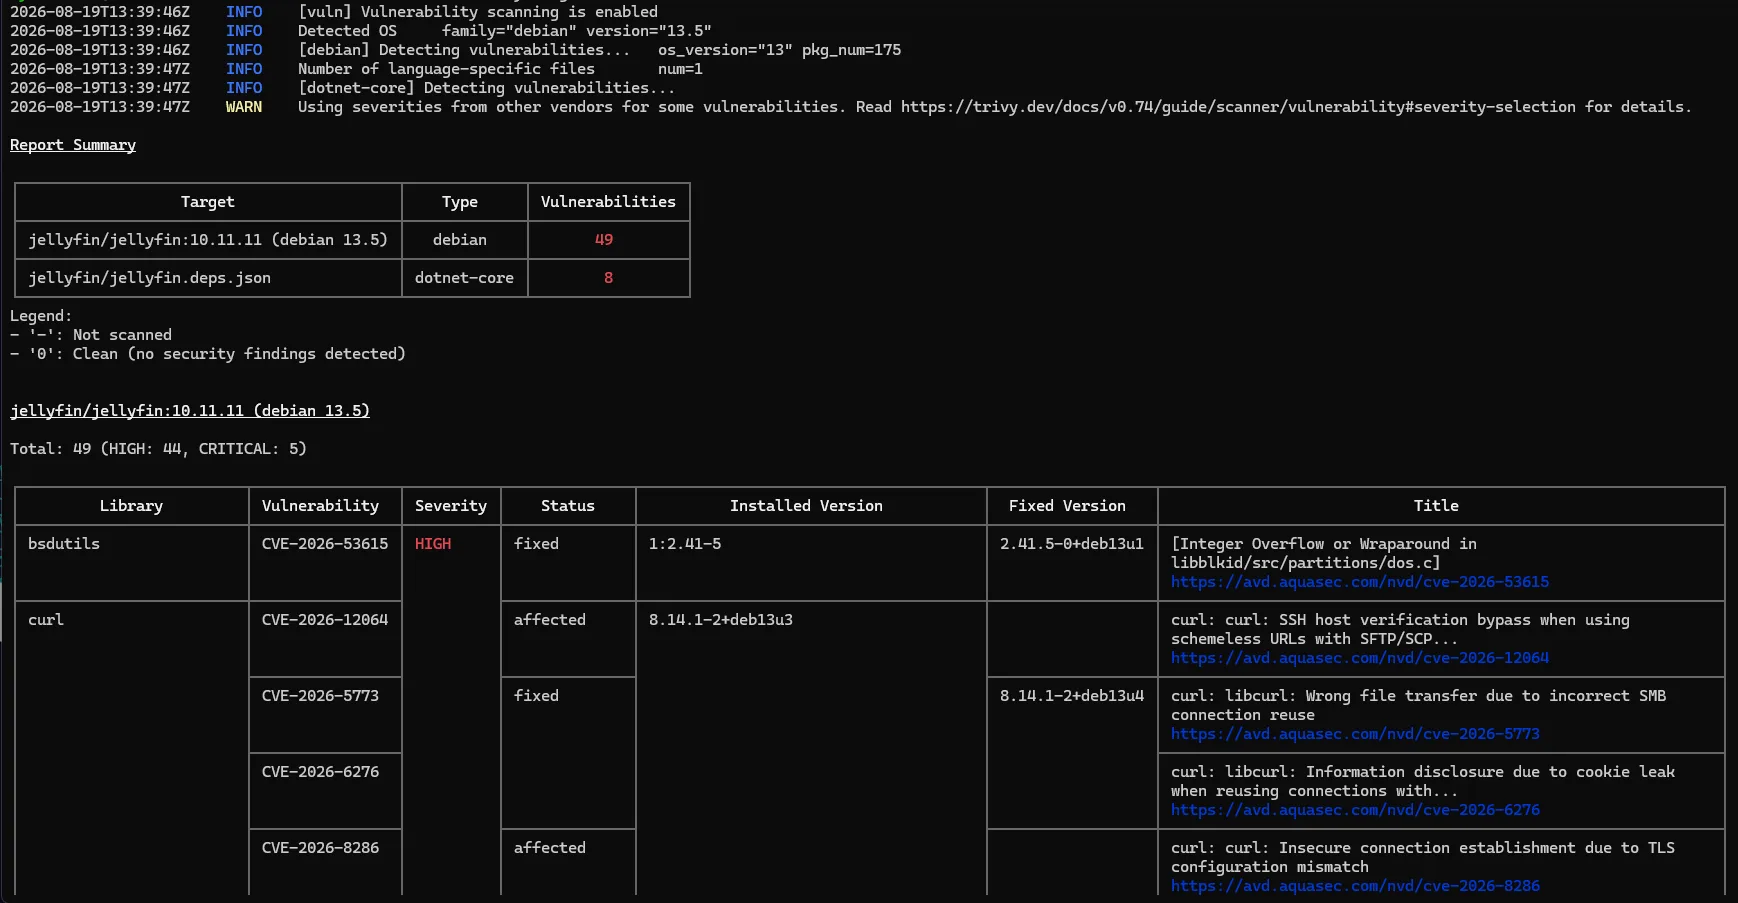Select CVE-2026-53615 in the Vulnerability column
The height and width of the screenshot is (903, 1738).
pyautogui.click(x=325, y=544)
